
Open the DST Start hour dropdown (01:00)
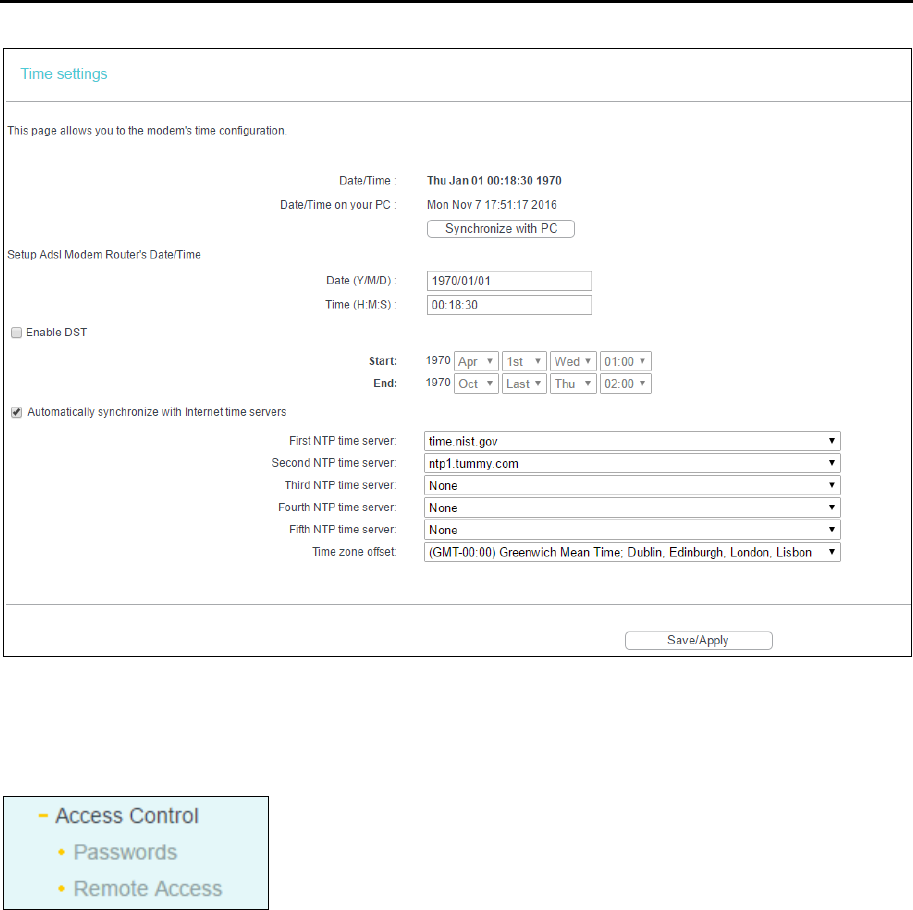click(625, 362)
